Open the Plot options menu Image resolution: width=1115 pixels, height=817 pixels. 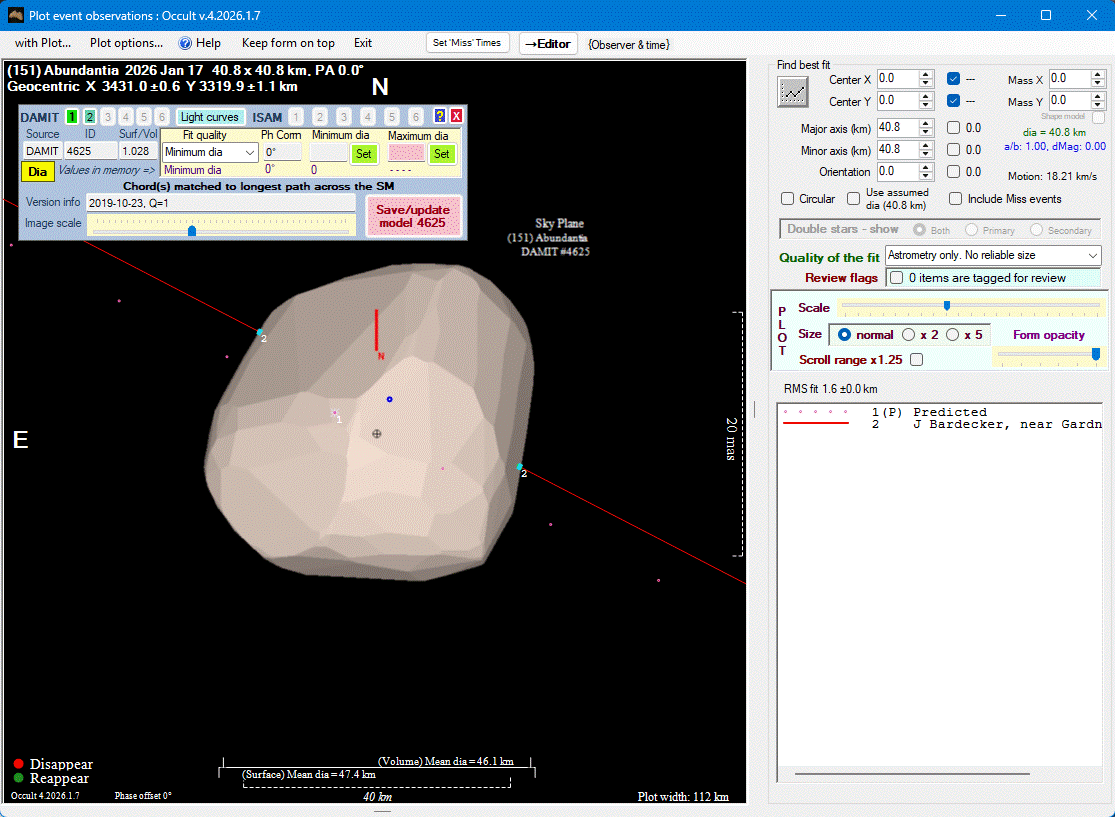(126, 43)
